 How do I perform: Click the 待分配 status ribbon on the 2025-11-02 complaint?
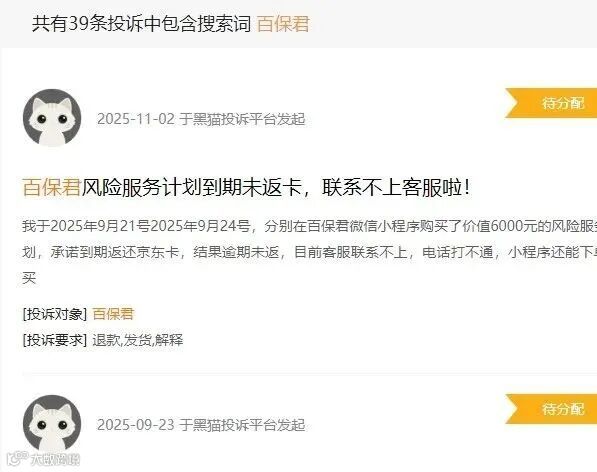point(551,103)
